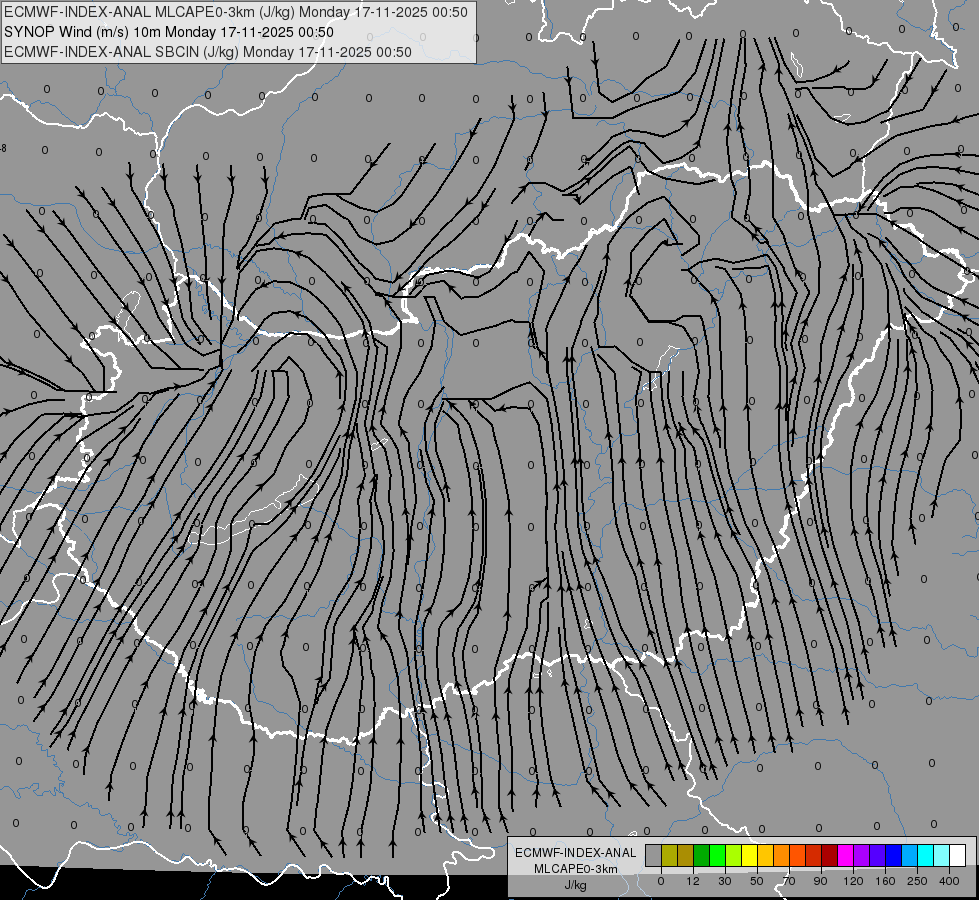Click the legend scale value 0

[661, 881]
